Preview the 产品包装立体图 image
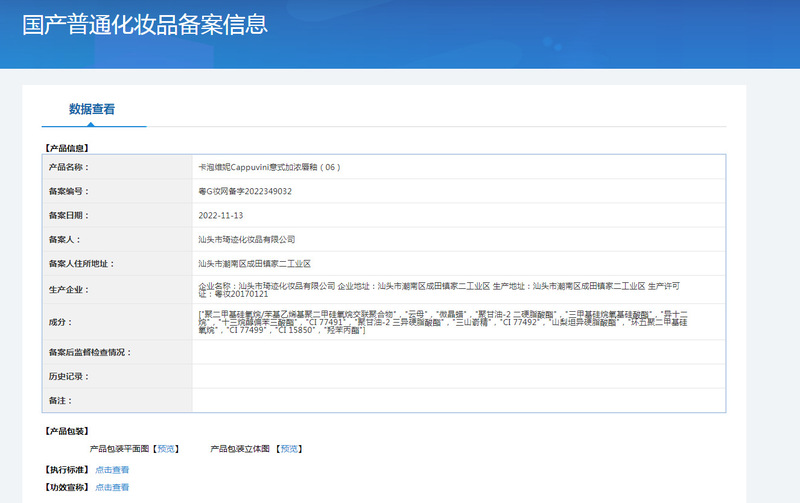 tap(289, 449)
